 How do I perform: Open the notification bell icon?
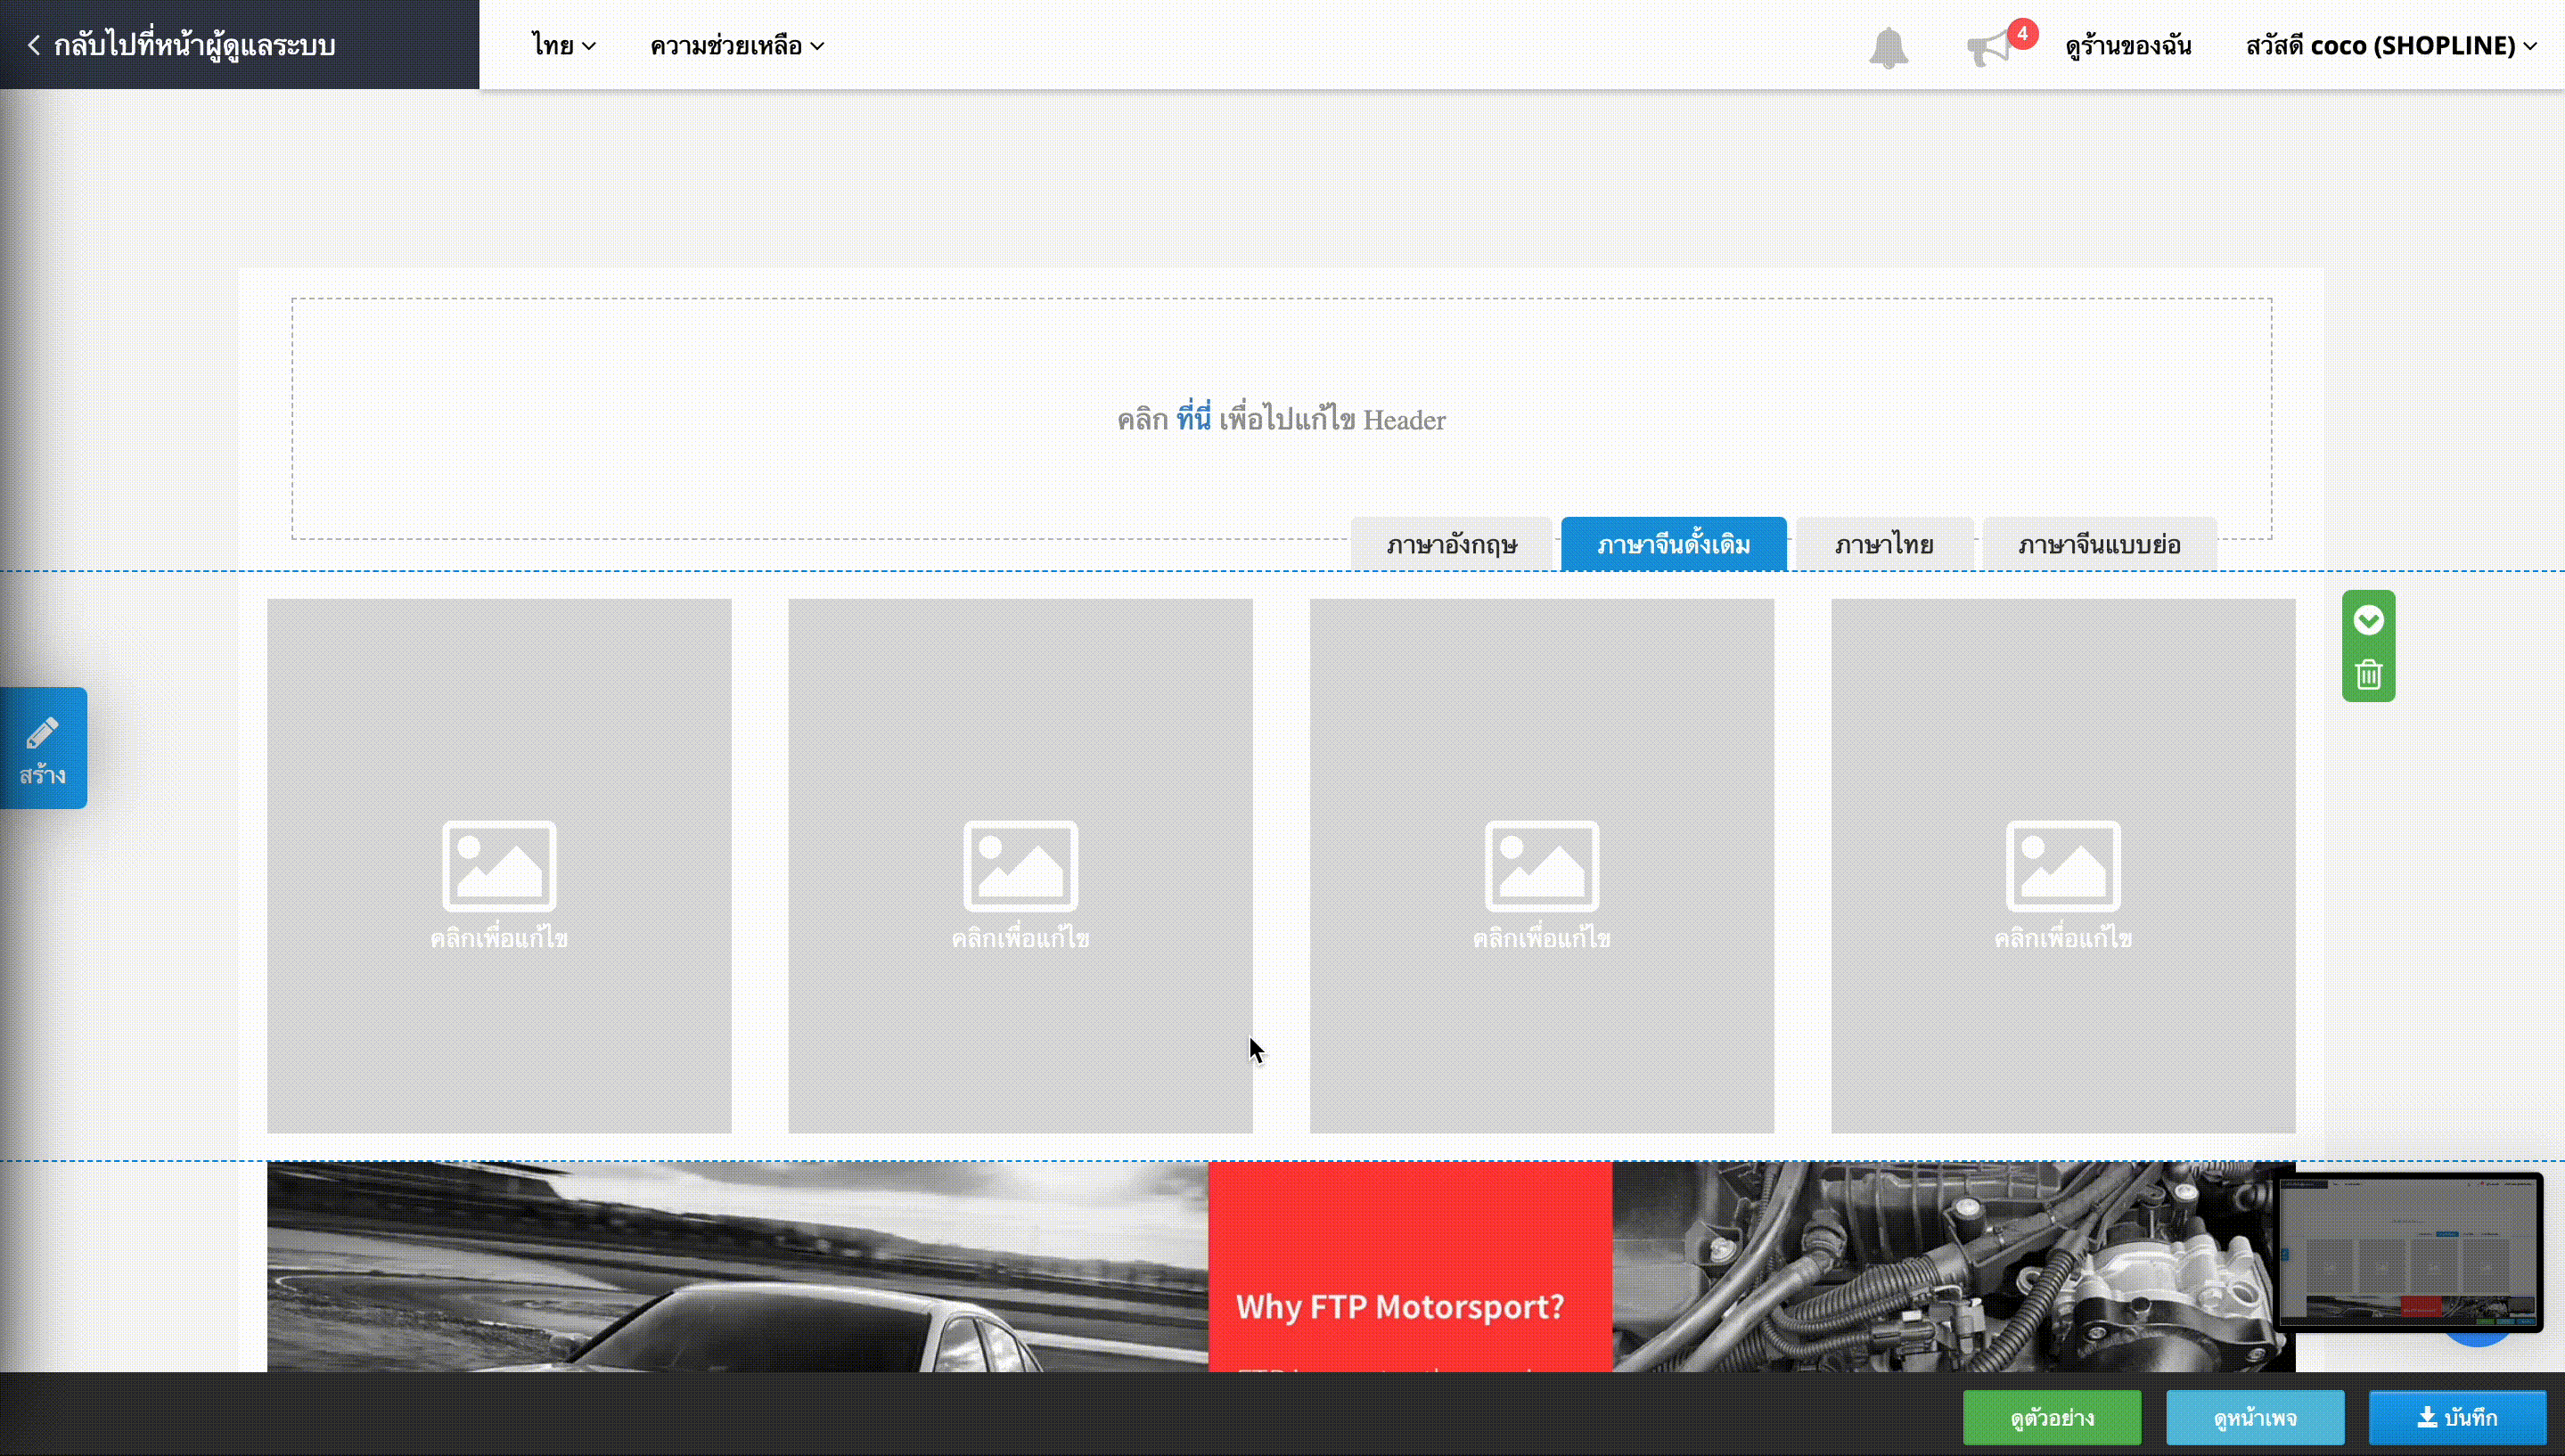point(1888,47)
